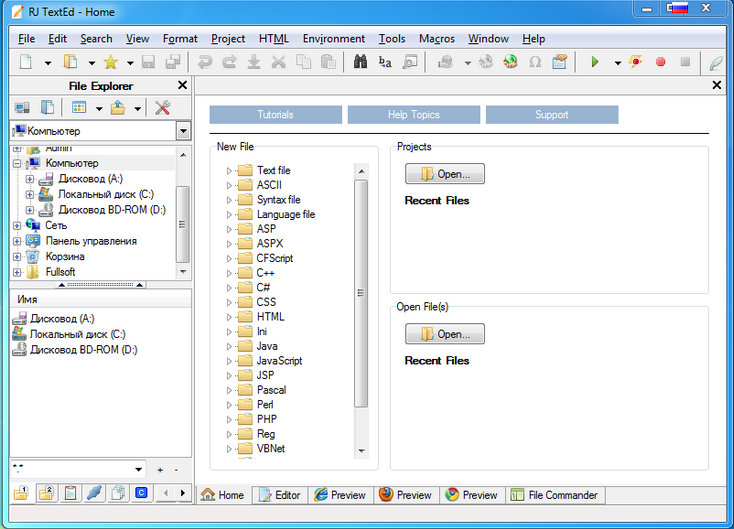This screenshot has height=529, width=734.
Task: Click the Paste clipboard toolbar icon
Action: [x=328, y=62]
